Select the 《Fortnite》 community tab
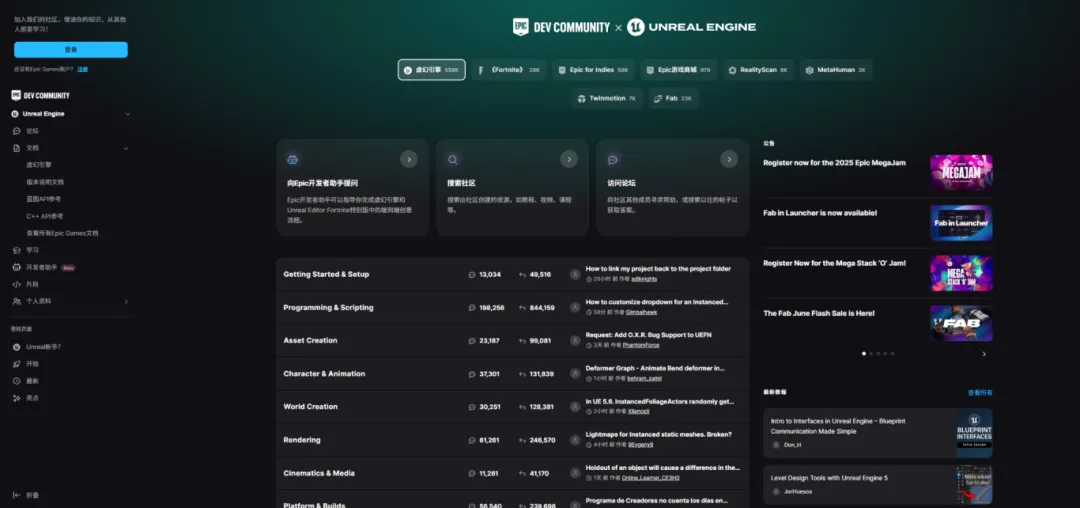1080x508 pixels. pyautogui.click(x=509, y=70)
